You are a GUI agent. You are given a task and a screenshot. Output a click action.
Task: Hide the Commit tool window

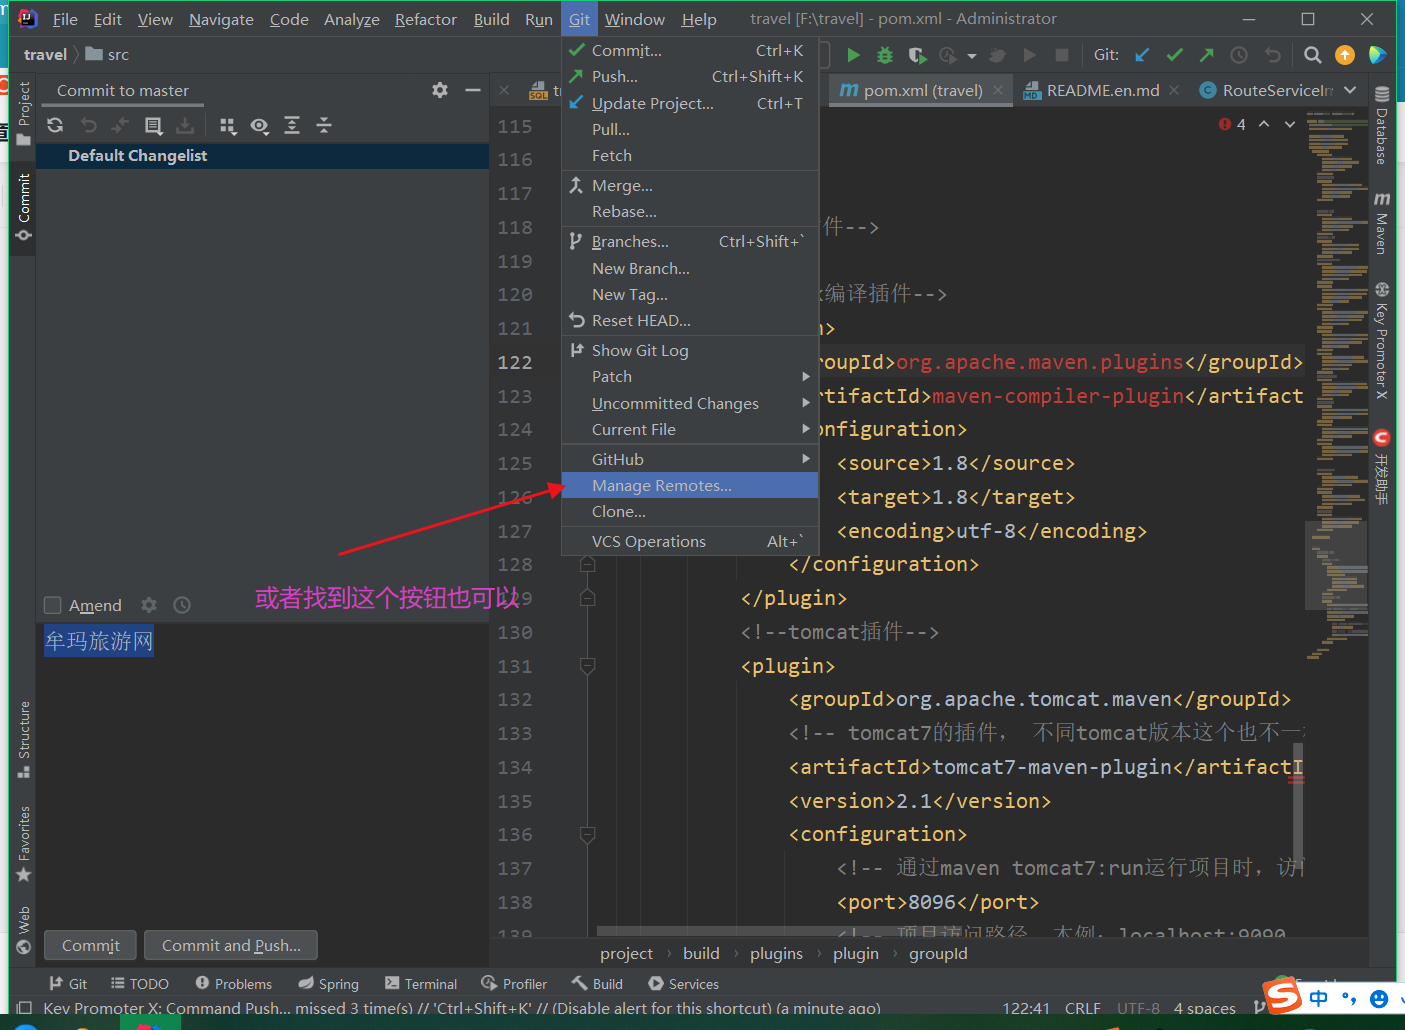[x=473, y=90]
